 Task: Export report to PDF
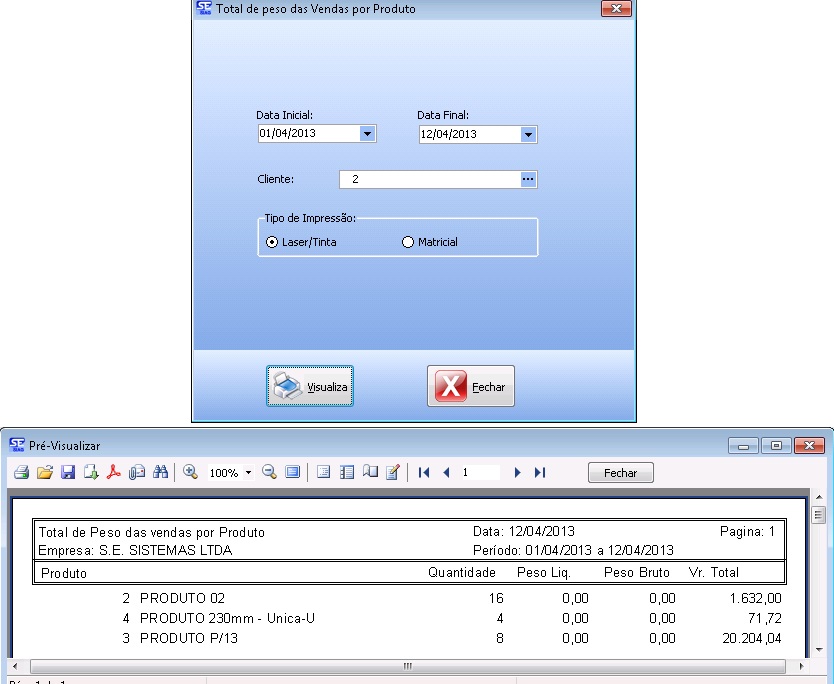(114, 472)
